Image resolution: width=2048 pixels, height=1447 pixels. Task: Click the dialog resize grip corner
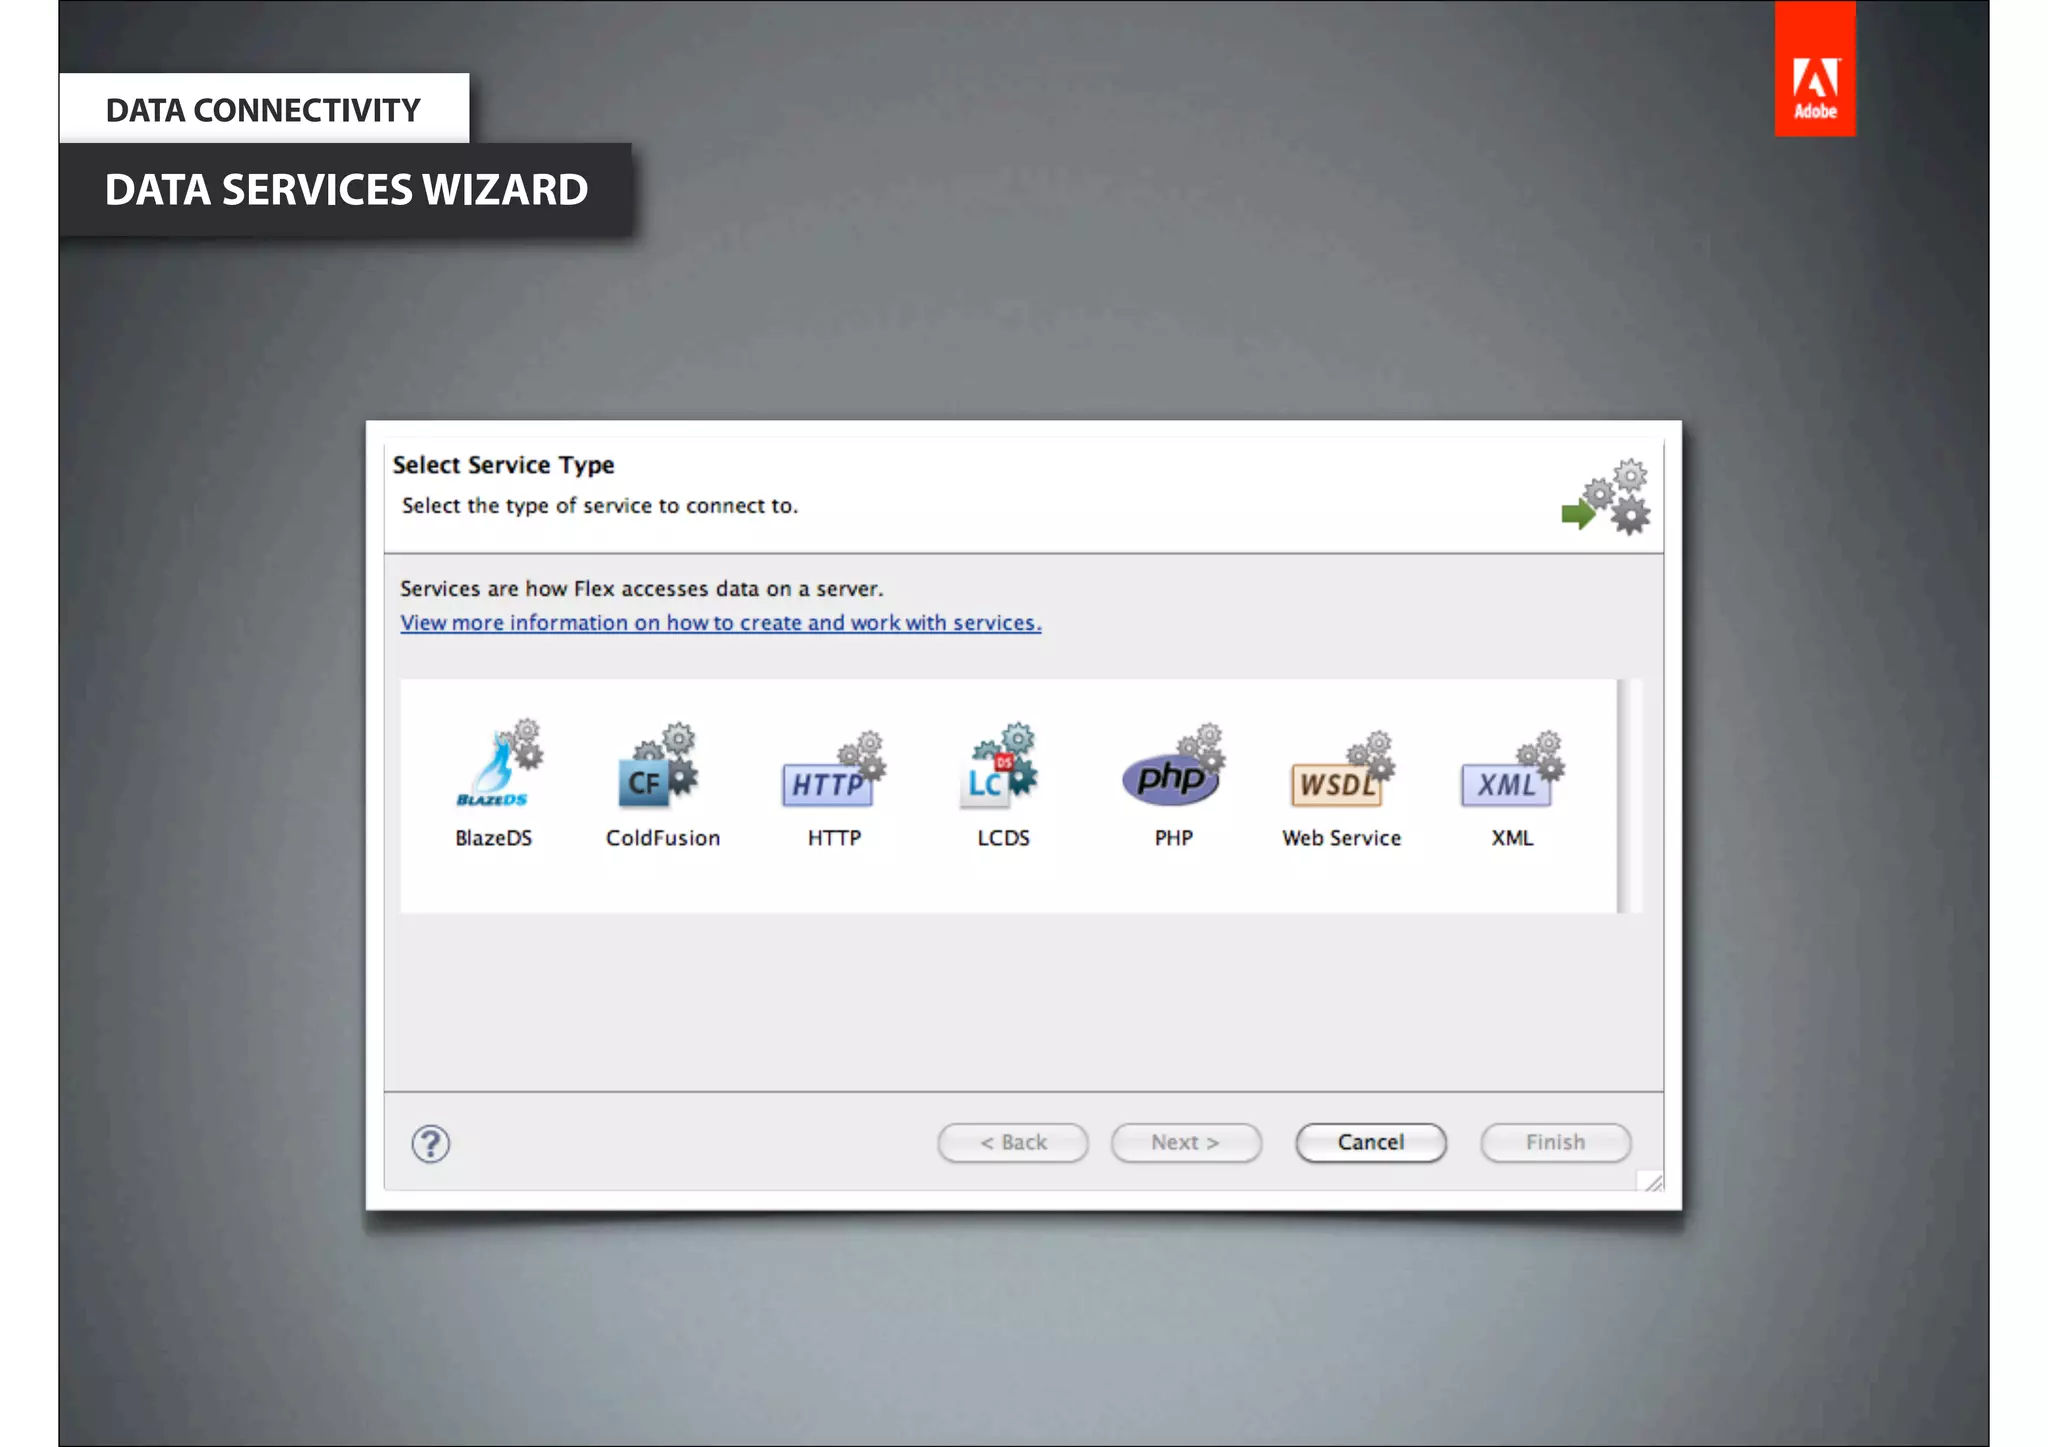coord(1653,1182)
